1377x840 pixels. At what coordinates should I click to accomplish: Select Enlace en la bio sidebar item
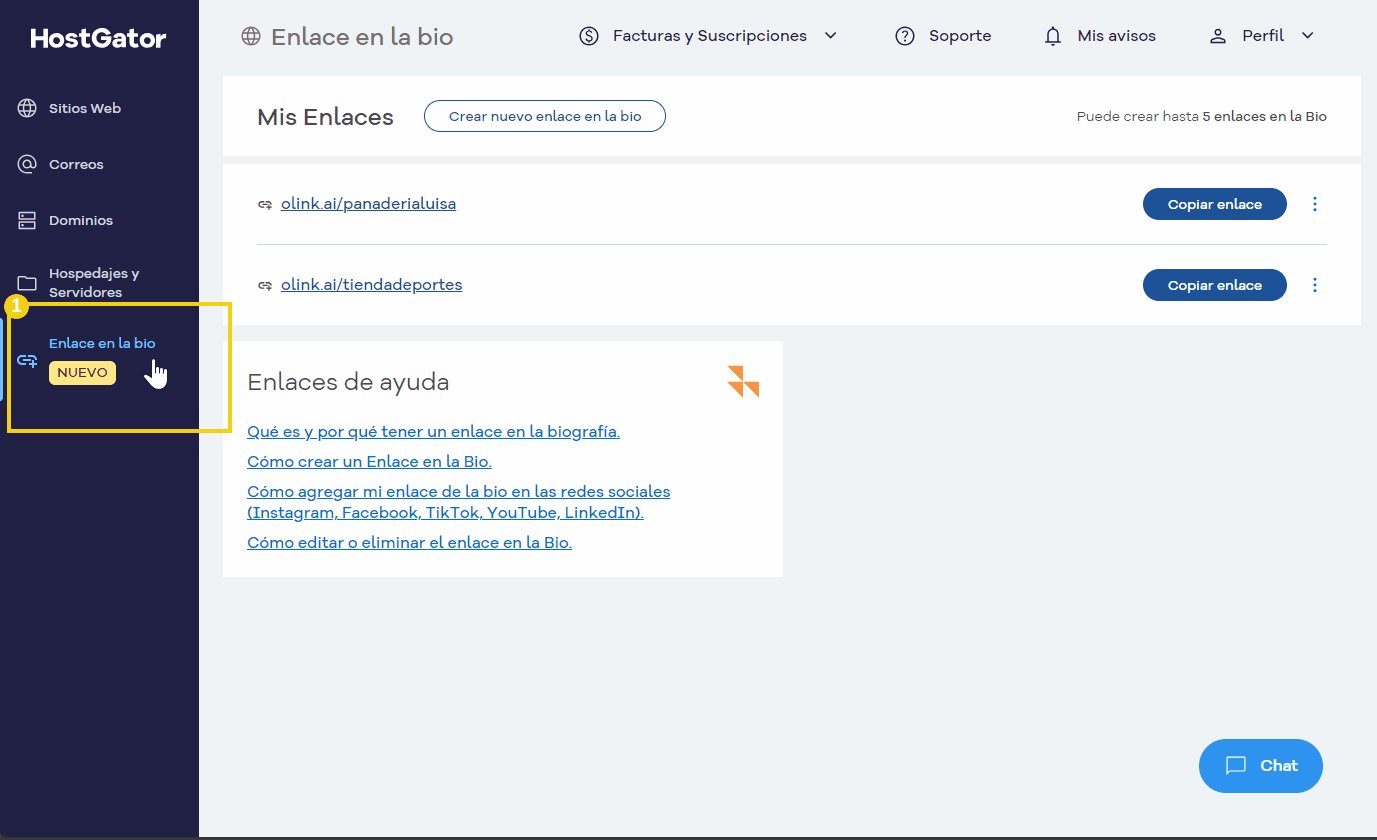click(x=102, y=343)
